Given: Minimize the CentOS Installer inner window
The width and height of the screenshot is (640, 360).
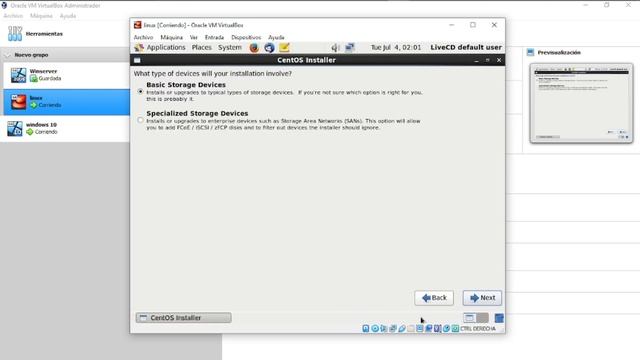Looking at the screenshot, I should coord(476,60).
